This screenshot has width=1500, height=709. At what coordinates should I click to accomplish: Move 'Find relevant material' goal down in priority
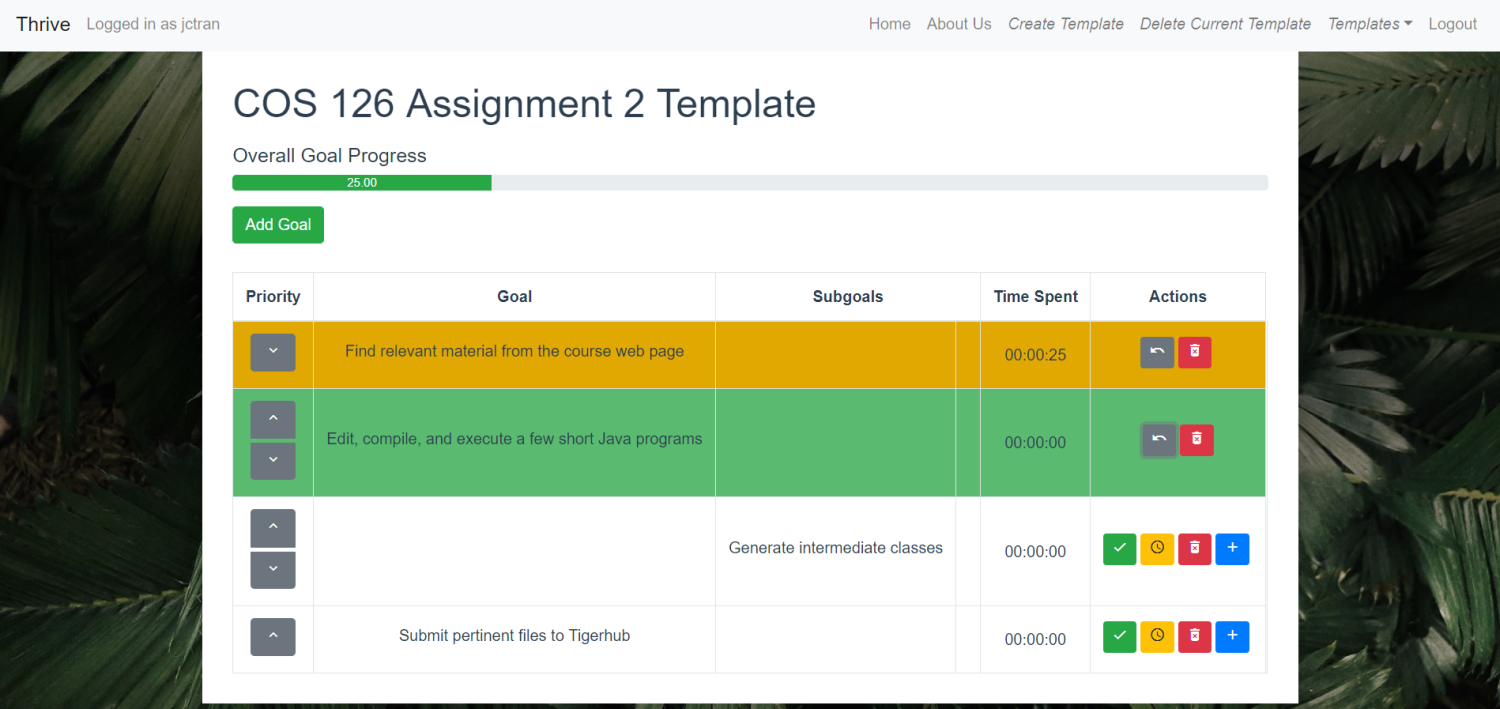tap(273, 353)
